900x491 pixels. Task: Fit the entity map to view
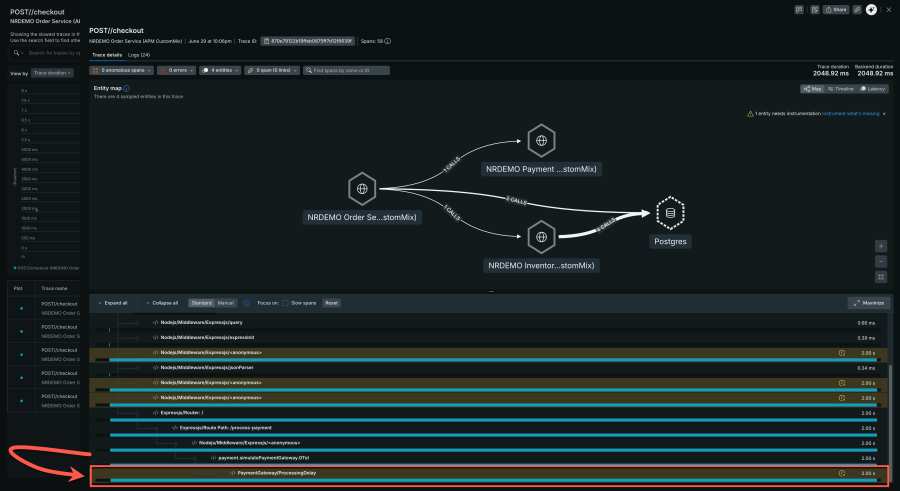[881, 277]
